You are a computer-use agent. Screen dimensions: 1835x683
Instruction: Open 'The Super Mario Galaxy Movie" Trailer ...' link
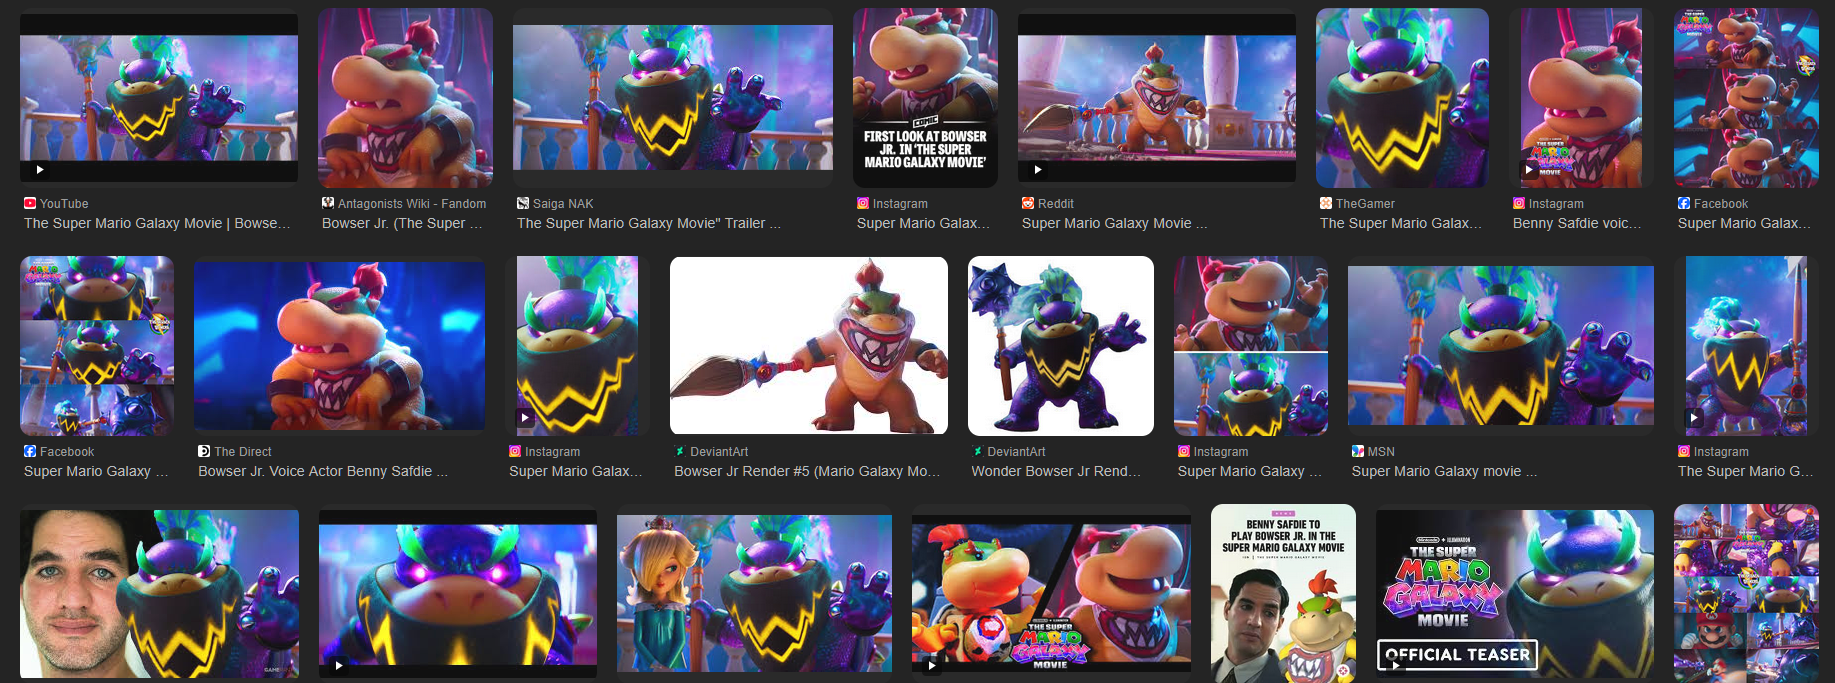tap(649, 223)
